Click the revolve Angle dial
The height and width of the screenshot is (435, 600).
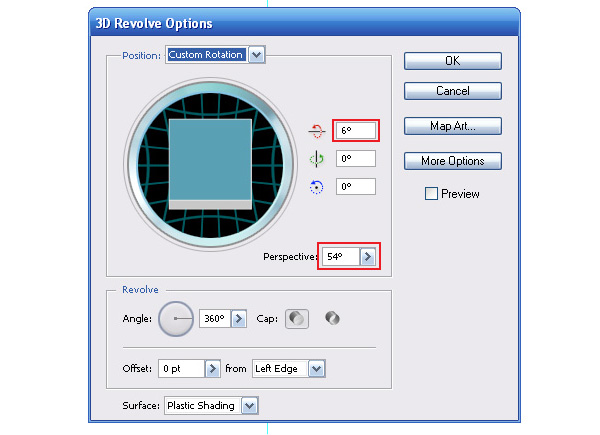pyautogui.click(x=176, y=319)
